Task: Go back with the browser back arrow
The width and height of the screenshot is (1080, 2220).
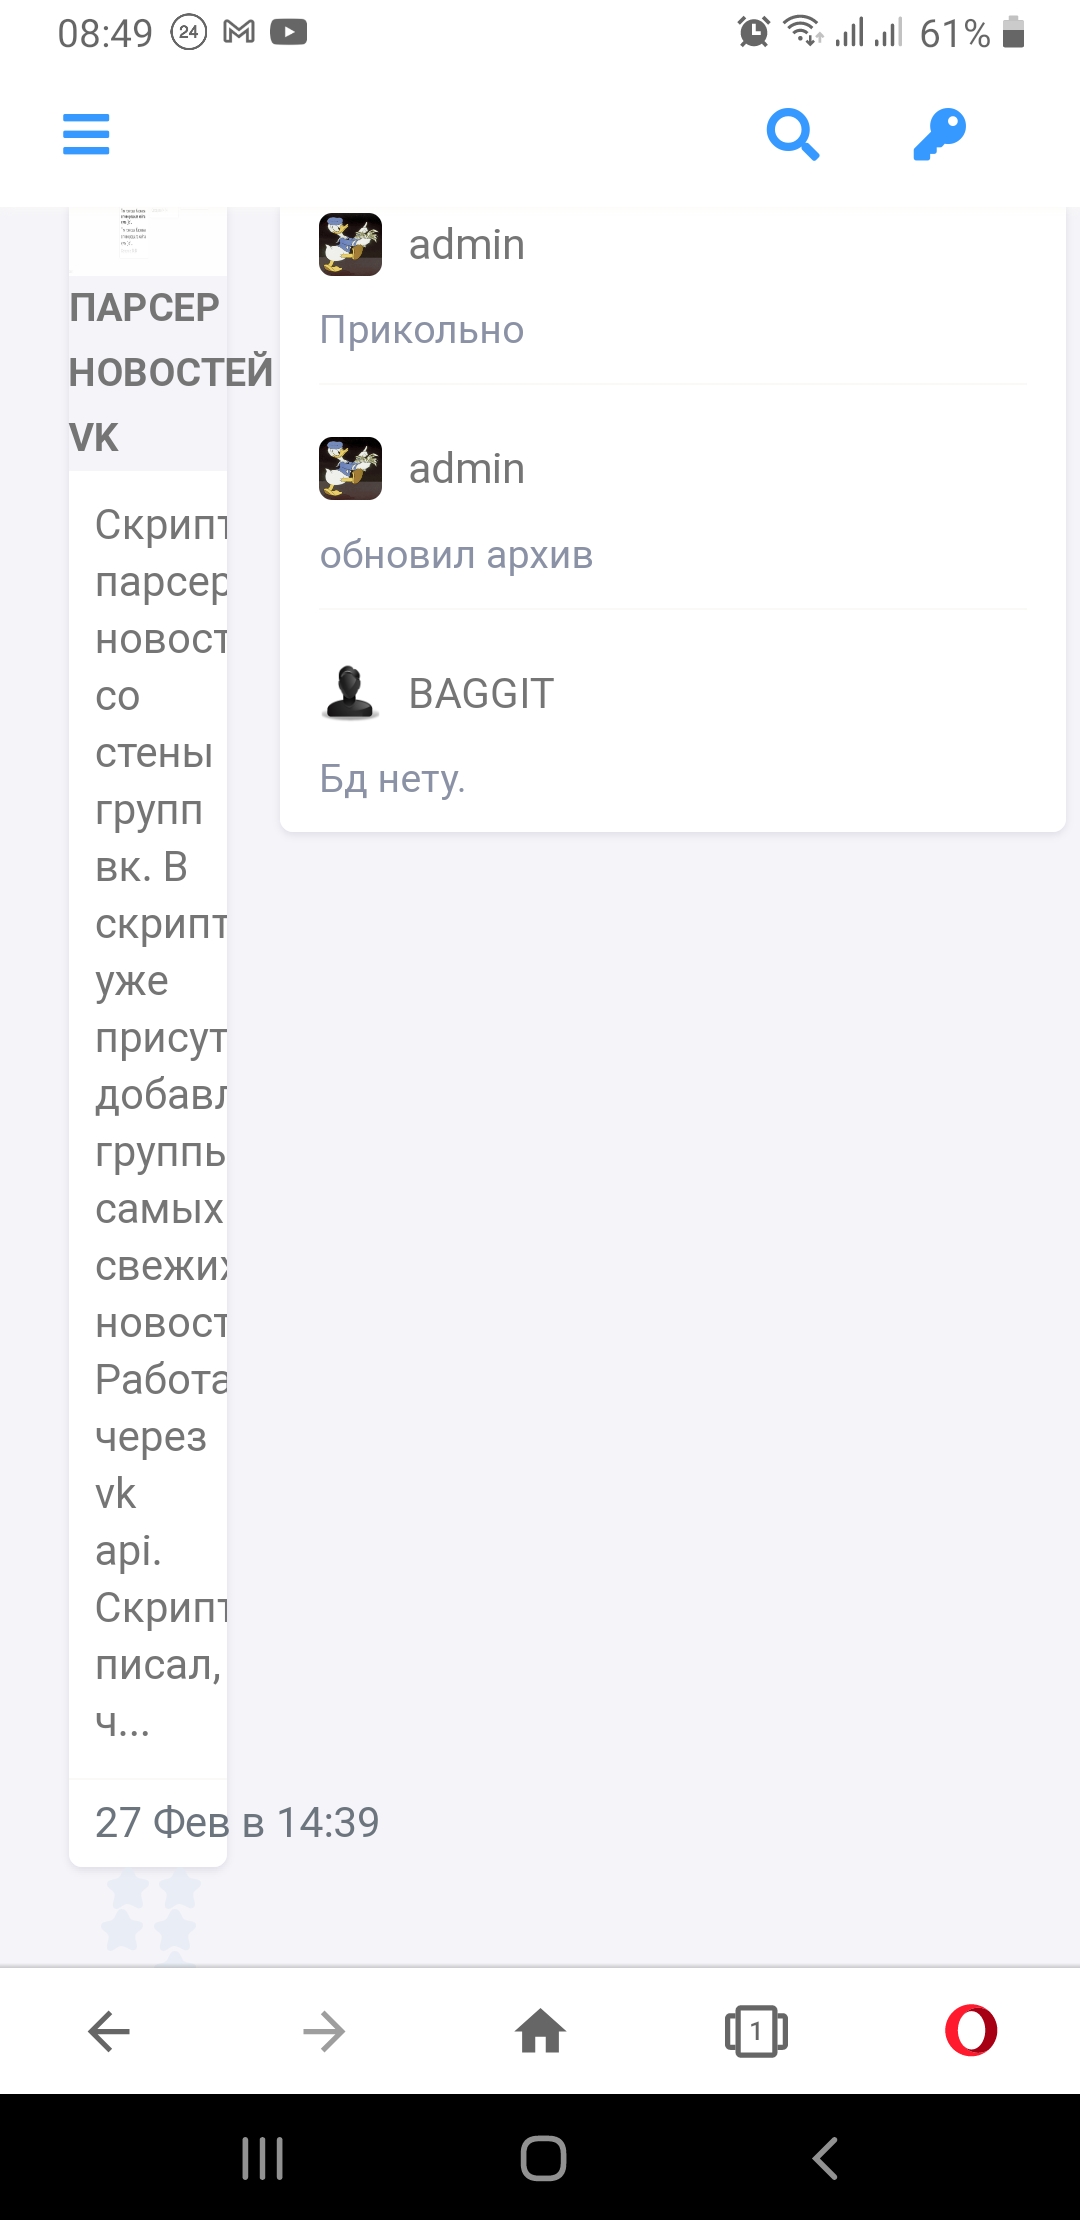Action: point(109,2031)
